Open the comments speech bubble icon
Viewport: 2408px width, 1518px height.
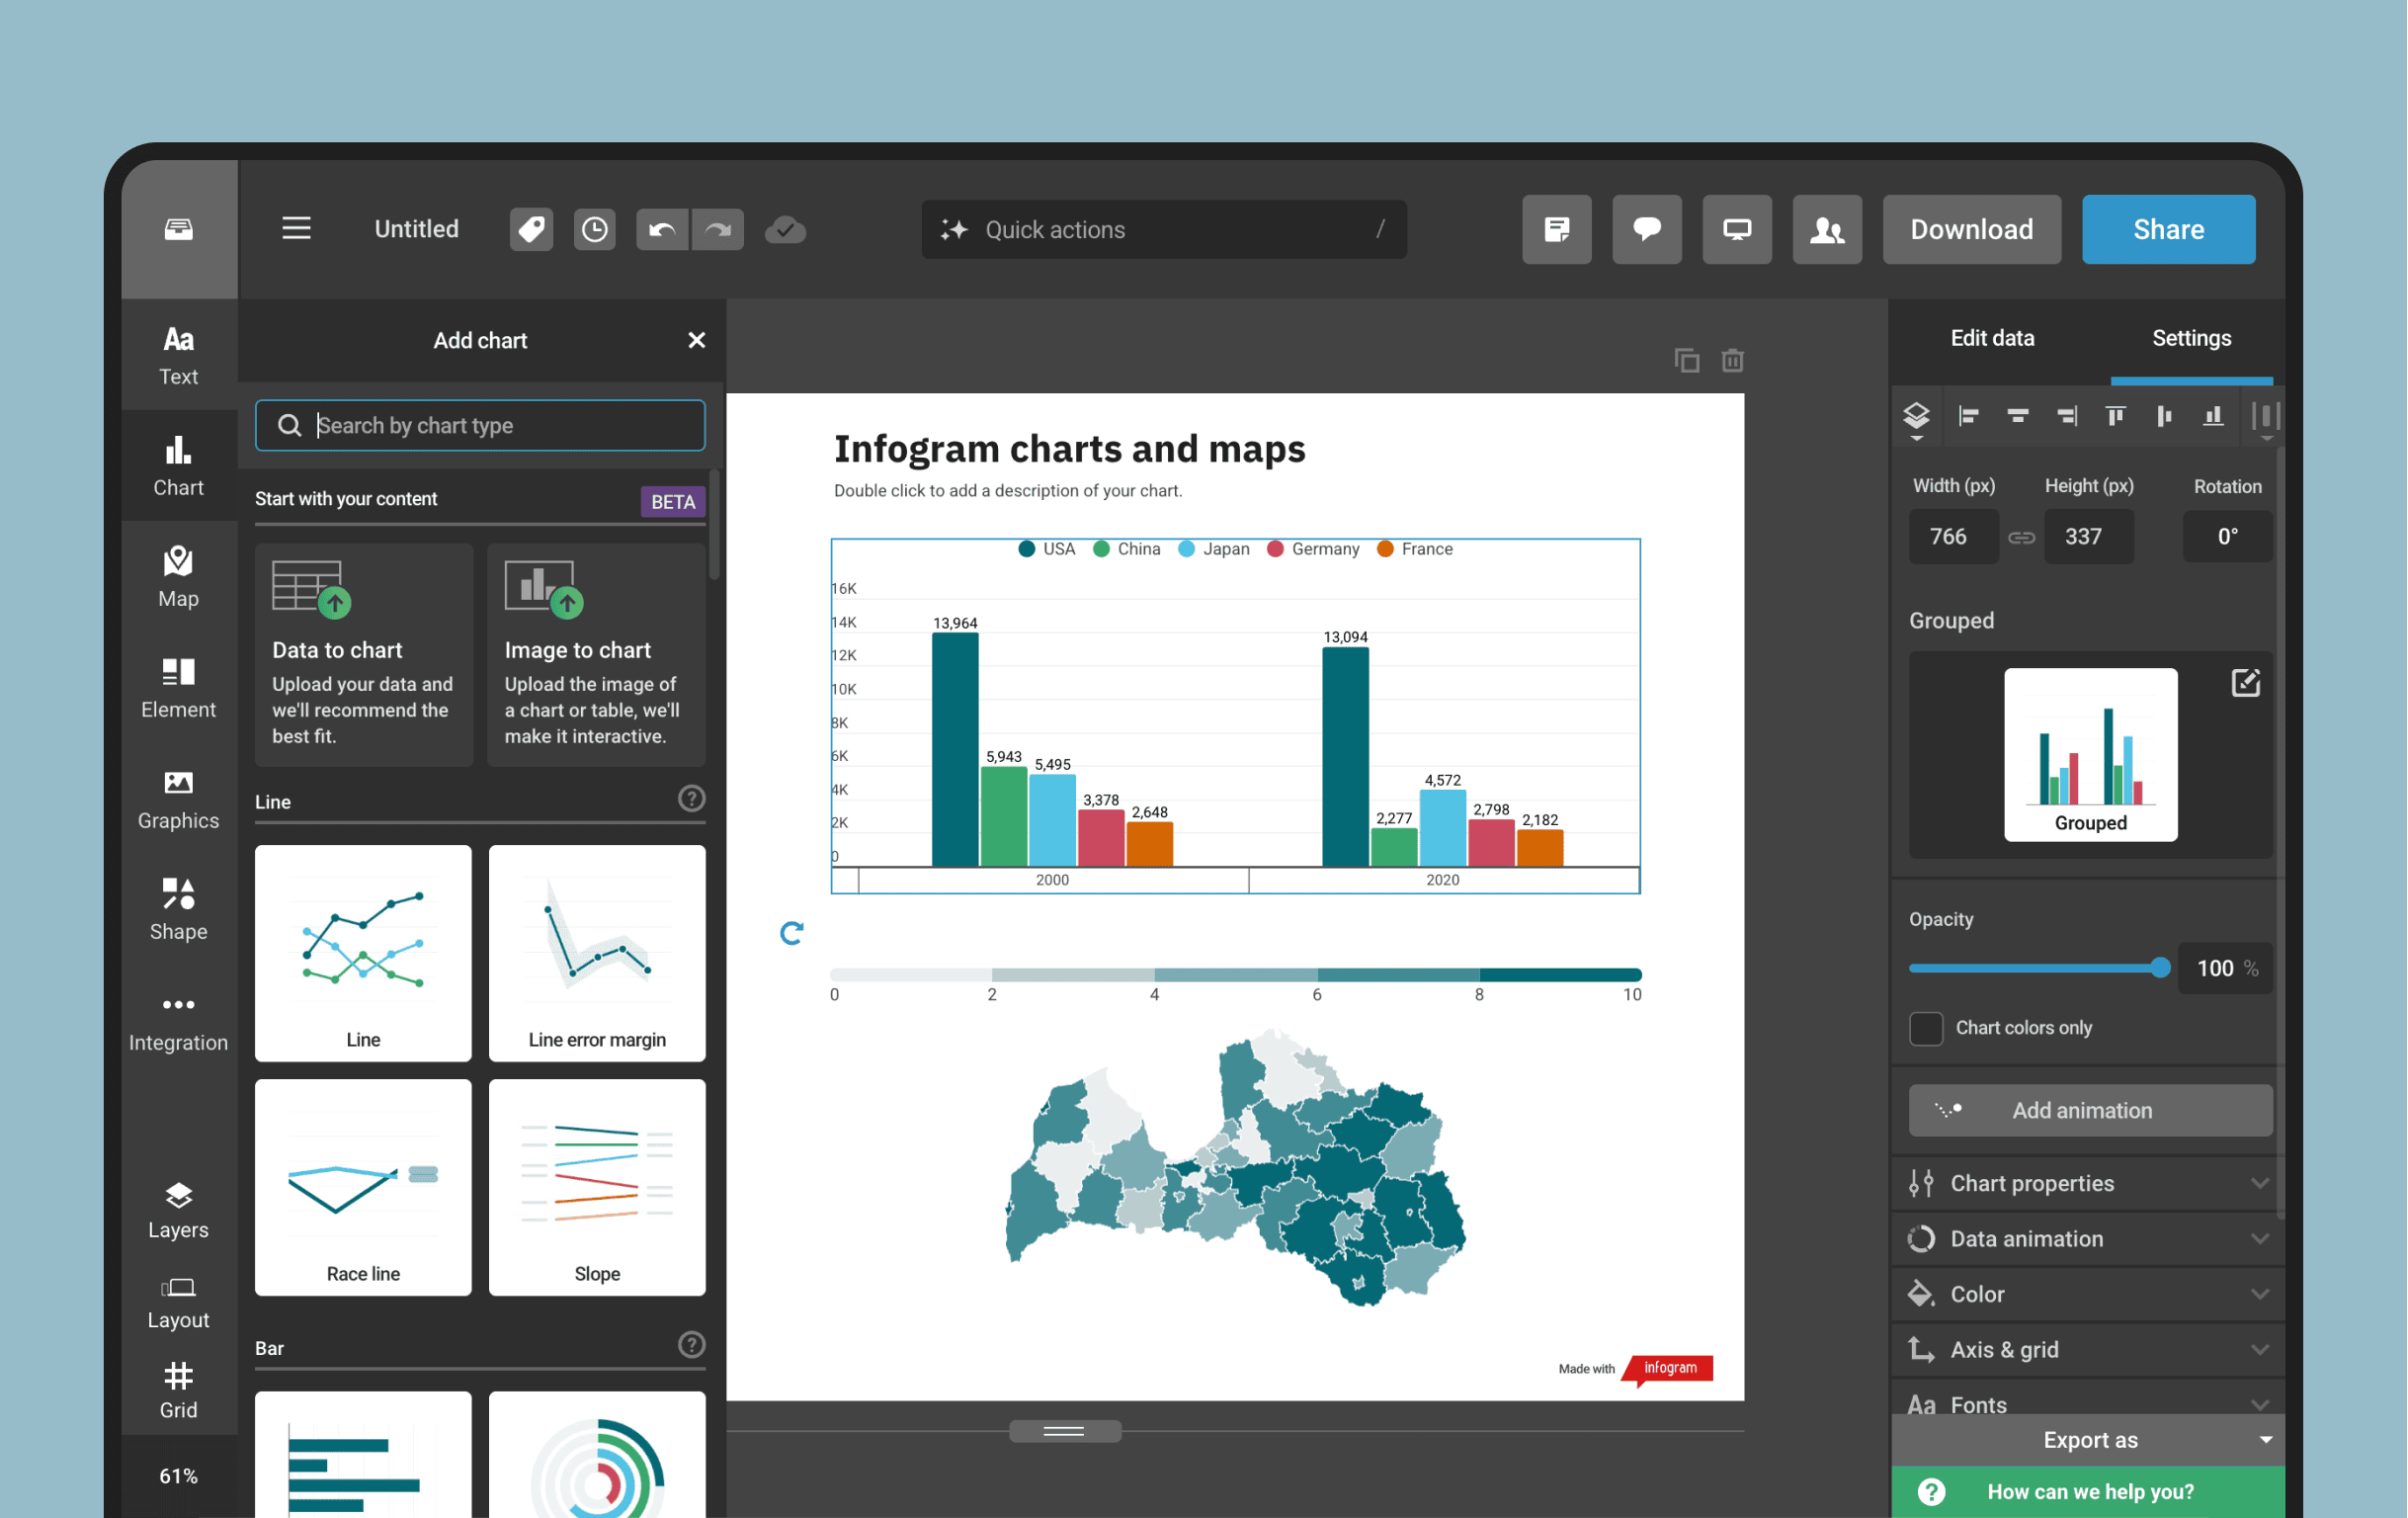point(1646,230)
